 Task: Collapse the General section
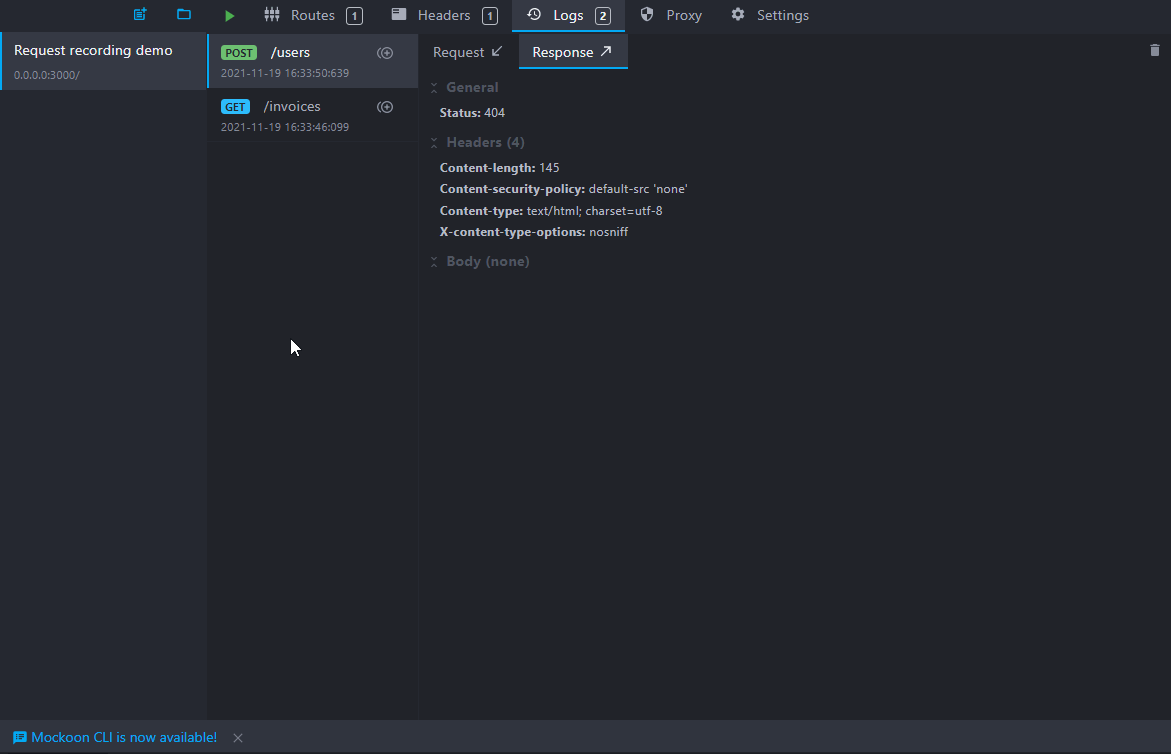[434, 88]
